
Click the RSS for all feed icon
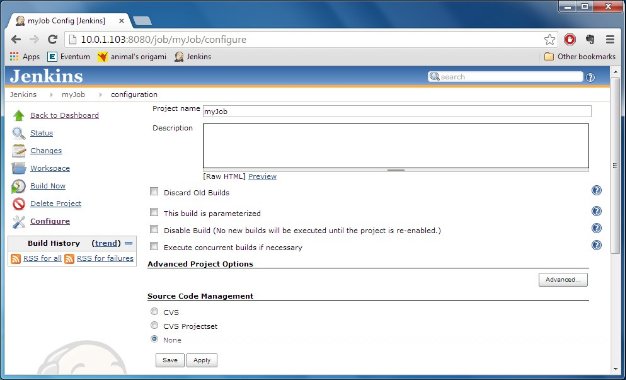16,259
